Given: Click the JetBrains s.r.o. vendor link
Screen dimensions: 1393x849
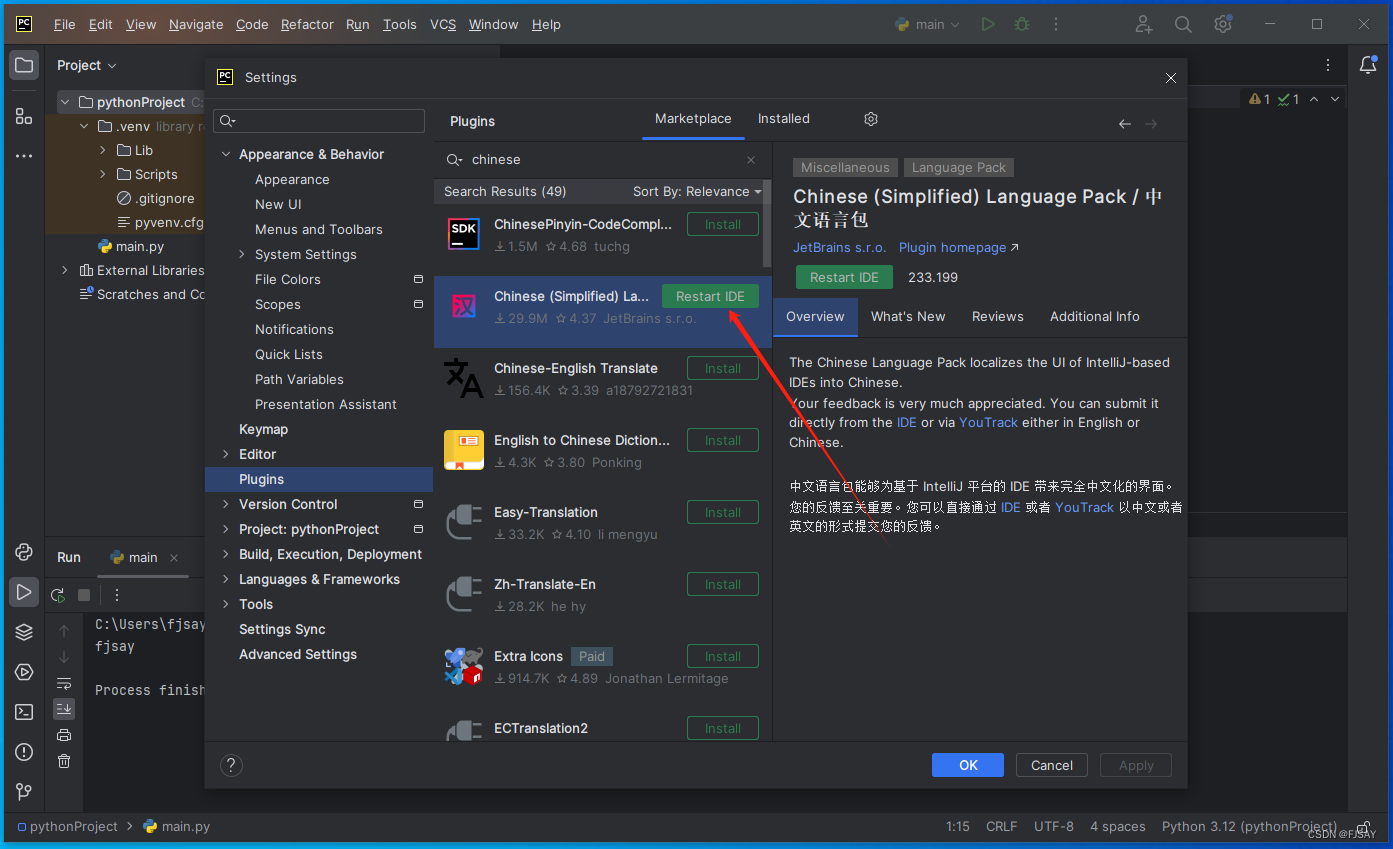Looking at the screenshot, I should click(839, 247).
